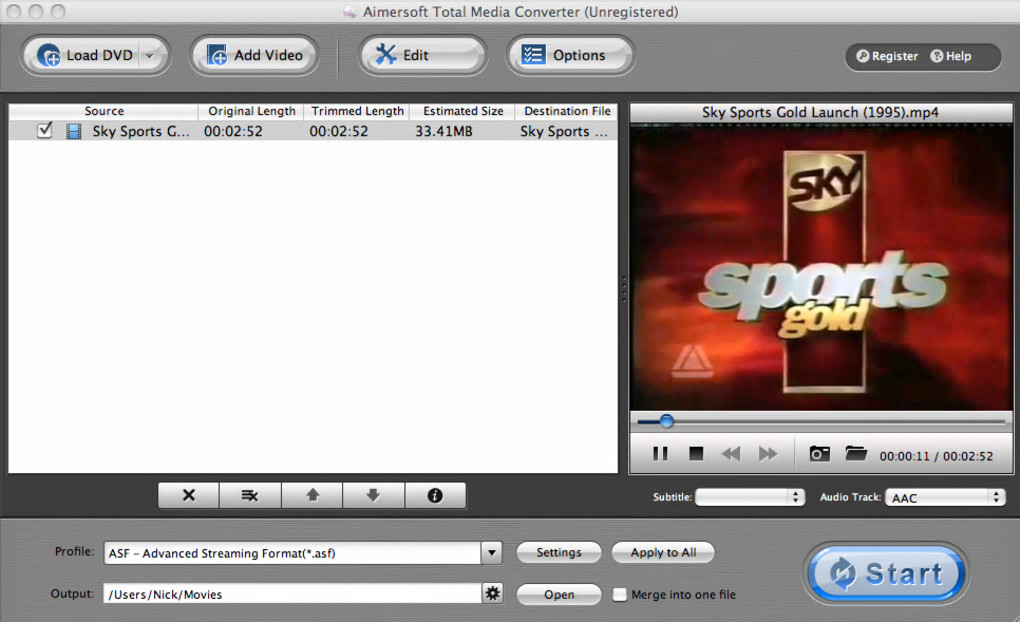Image resolution: width=1020 pixels, height=622 pixels.
Task: Remove the selected item with the X icon
Action: [189, 495]
